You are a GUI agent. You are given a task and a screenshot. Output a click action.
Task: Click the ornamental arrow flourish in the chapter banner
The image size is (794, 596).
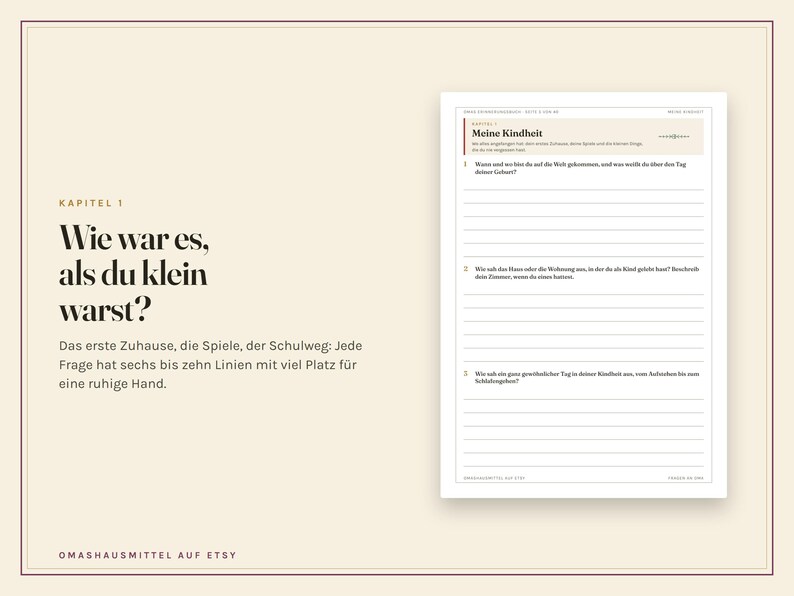[x=673, y=137]
